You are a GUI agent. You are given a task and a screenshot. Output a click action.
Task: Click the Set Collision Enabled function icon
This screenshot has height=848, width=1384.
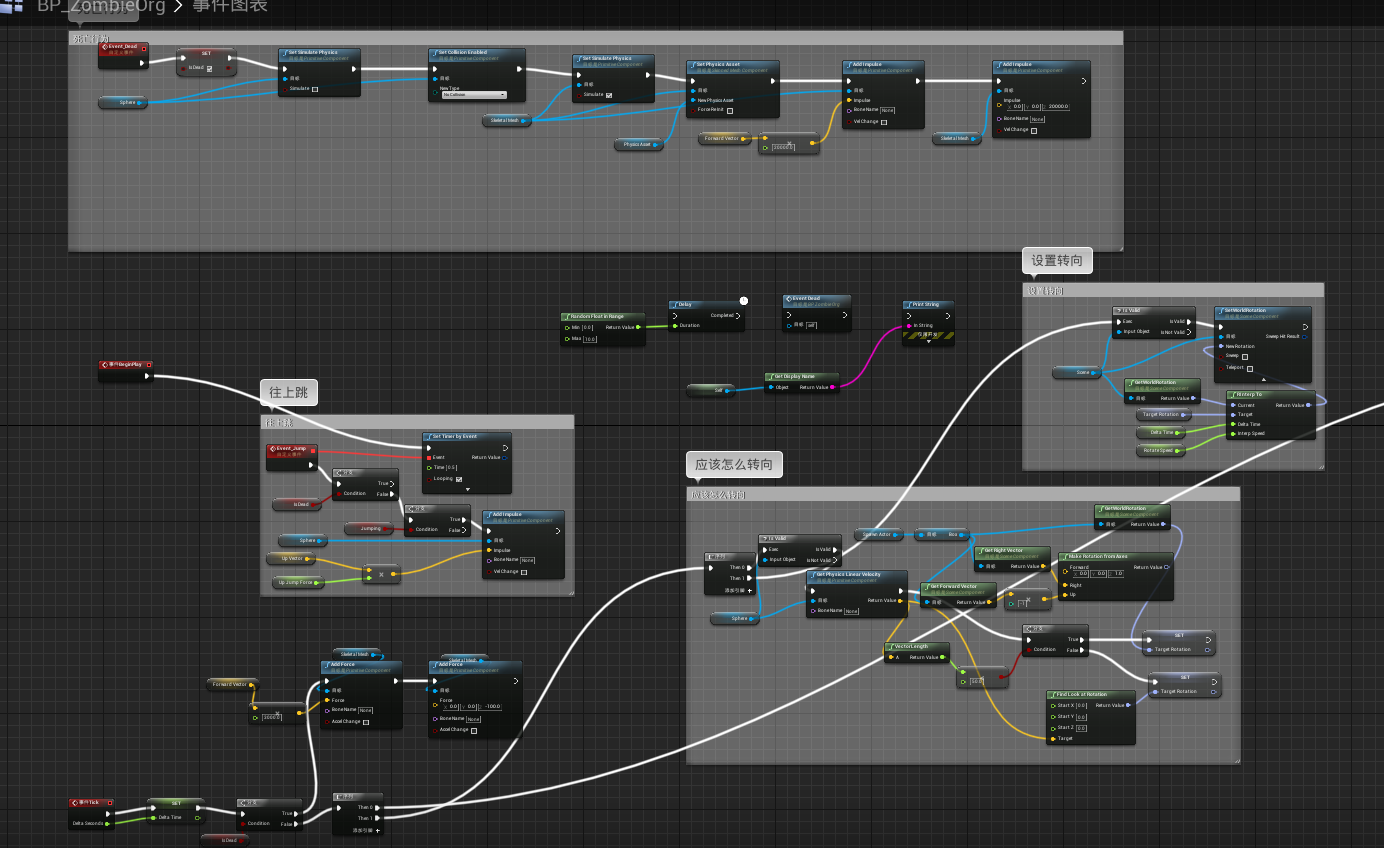click(435, 52)
